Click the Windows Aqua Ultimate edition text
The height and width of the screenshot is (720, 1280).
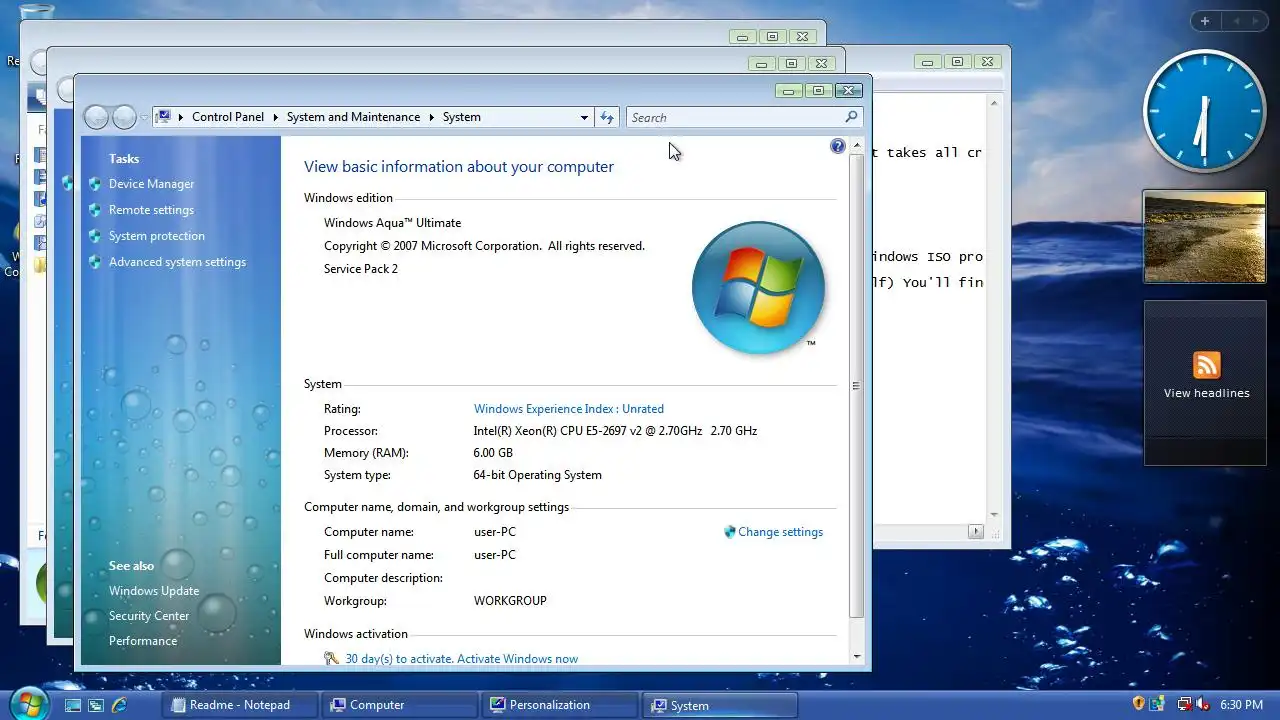coord(392,223)
